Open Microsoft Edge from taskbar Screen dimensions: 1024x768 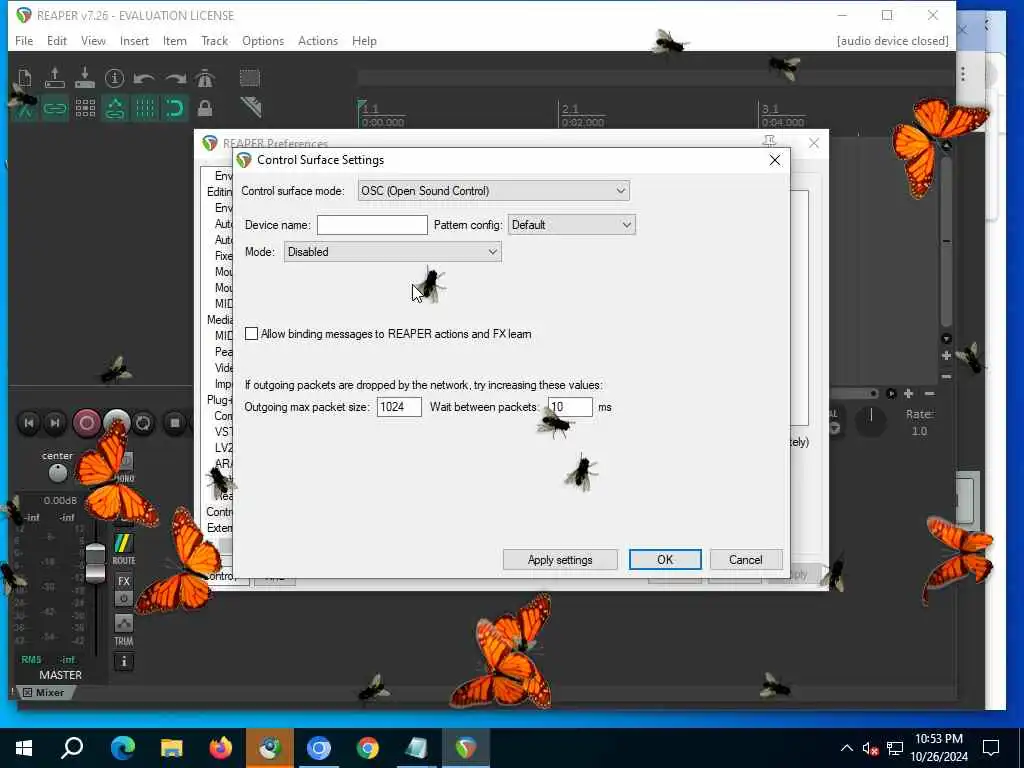coord(122,748)
